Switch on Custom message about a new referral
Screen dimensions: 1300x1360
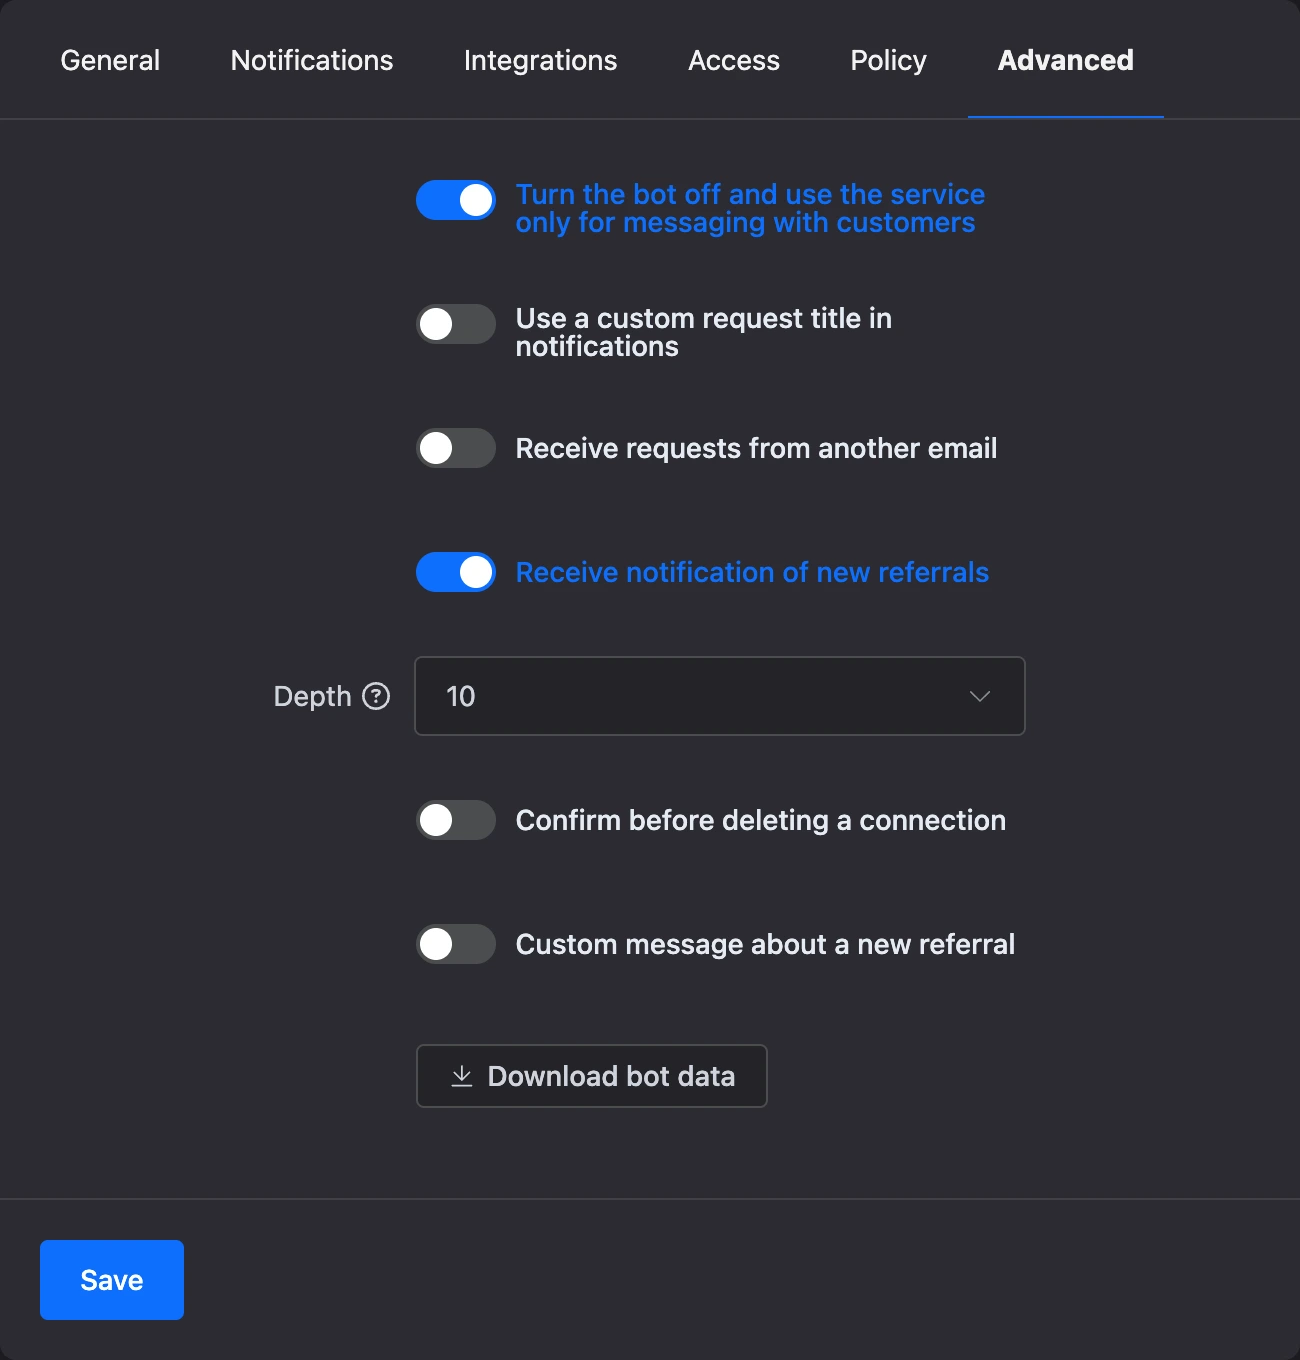coord(456,944)
